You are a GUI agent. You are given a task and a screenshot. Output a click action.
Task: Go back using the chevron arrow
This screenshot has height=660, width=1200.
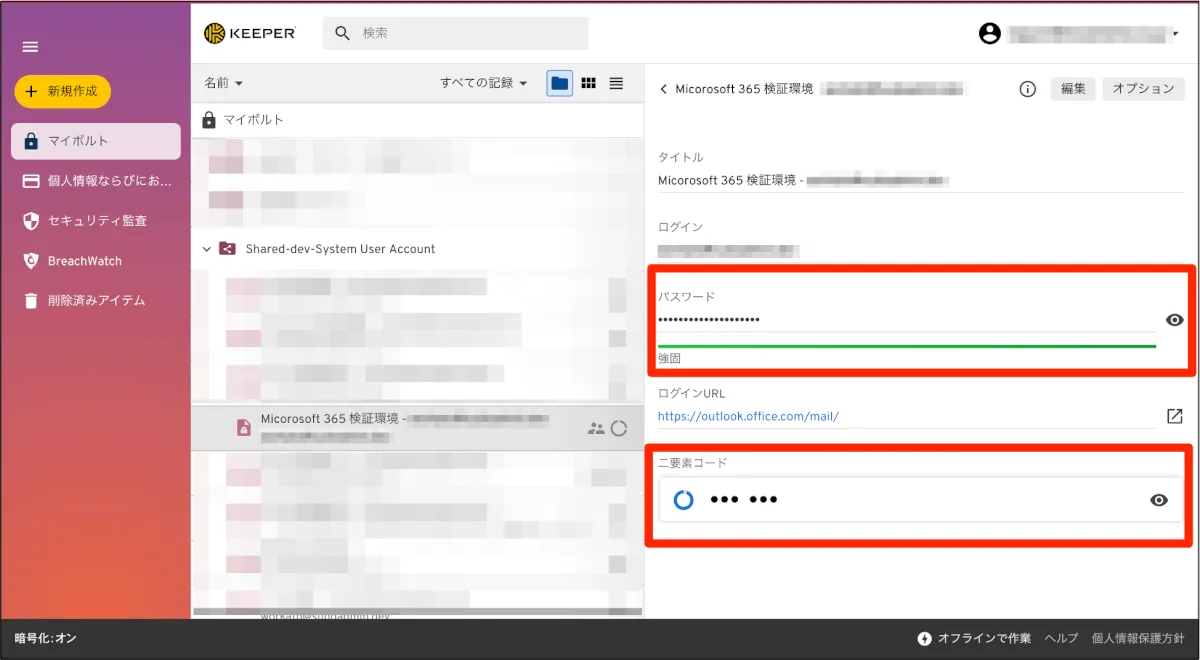pos(663,89)
